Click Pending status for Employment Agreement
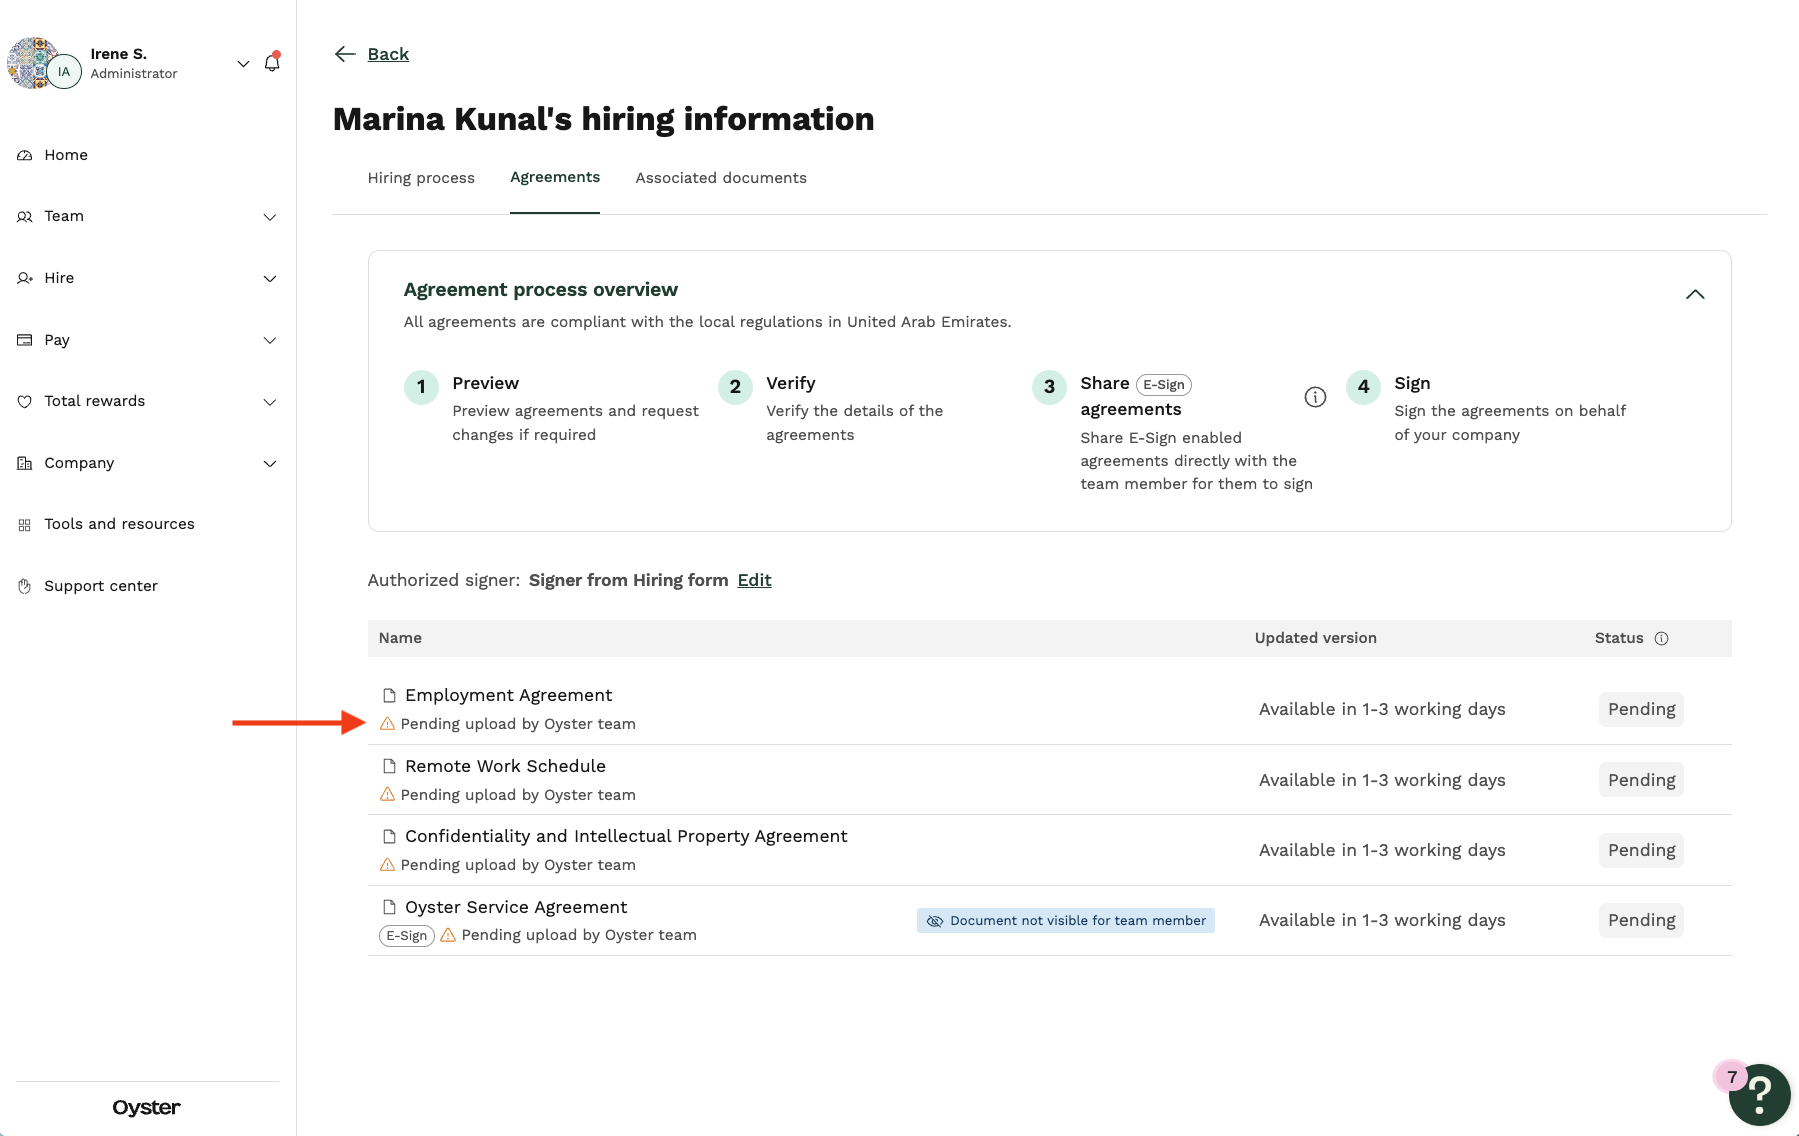1799x1136 pixels. (1641, 709)
